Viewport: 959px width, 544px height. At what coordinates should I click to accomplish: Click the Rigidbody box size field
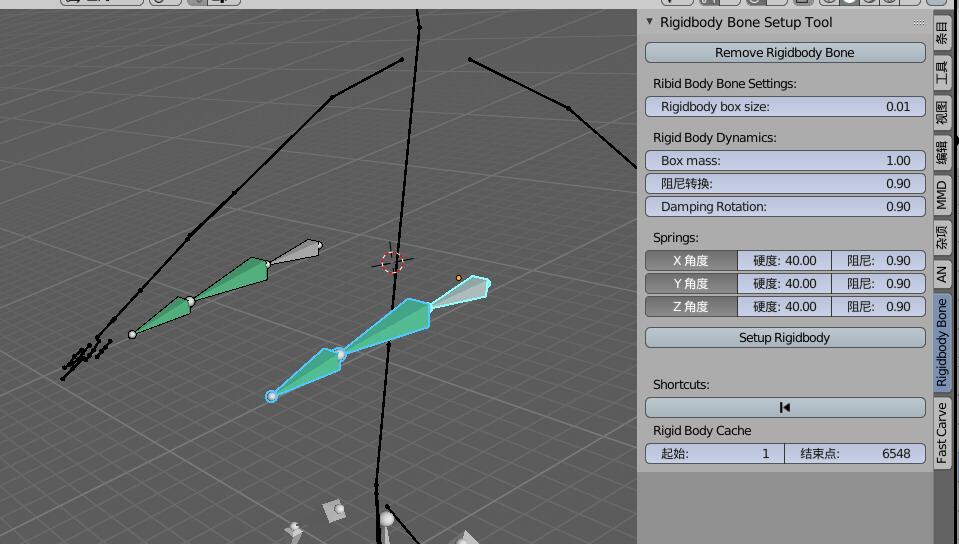pyautogui.click(x=785, y=106)
